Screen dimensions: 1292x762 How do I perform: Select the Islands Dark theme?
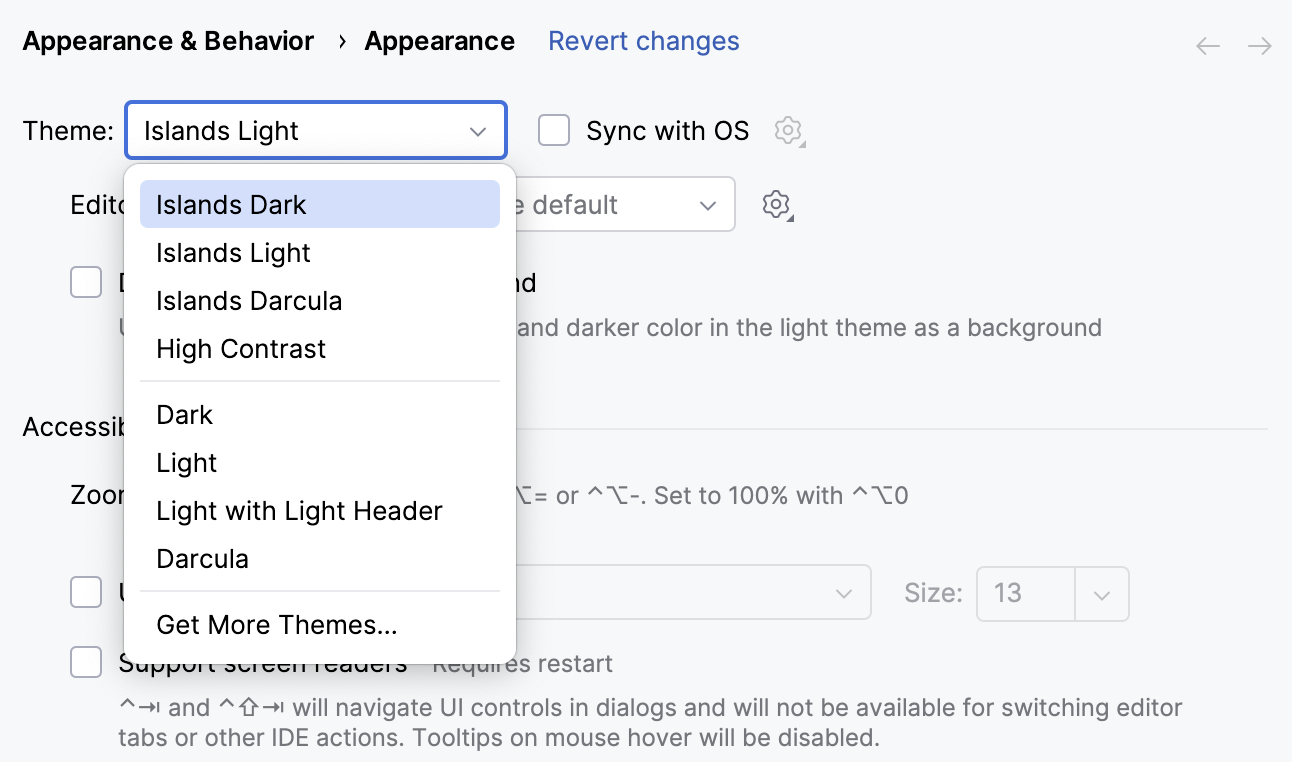[231, 204]
